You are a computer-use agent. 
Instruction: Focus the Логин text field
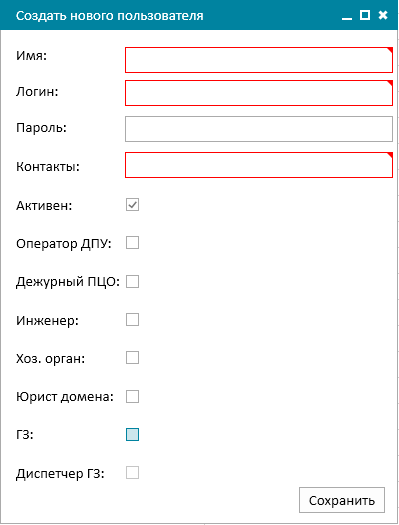tap(259, 93)
